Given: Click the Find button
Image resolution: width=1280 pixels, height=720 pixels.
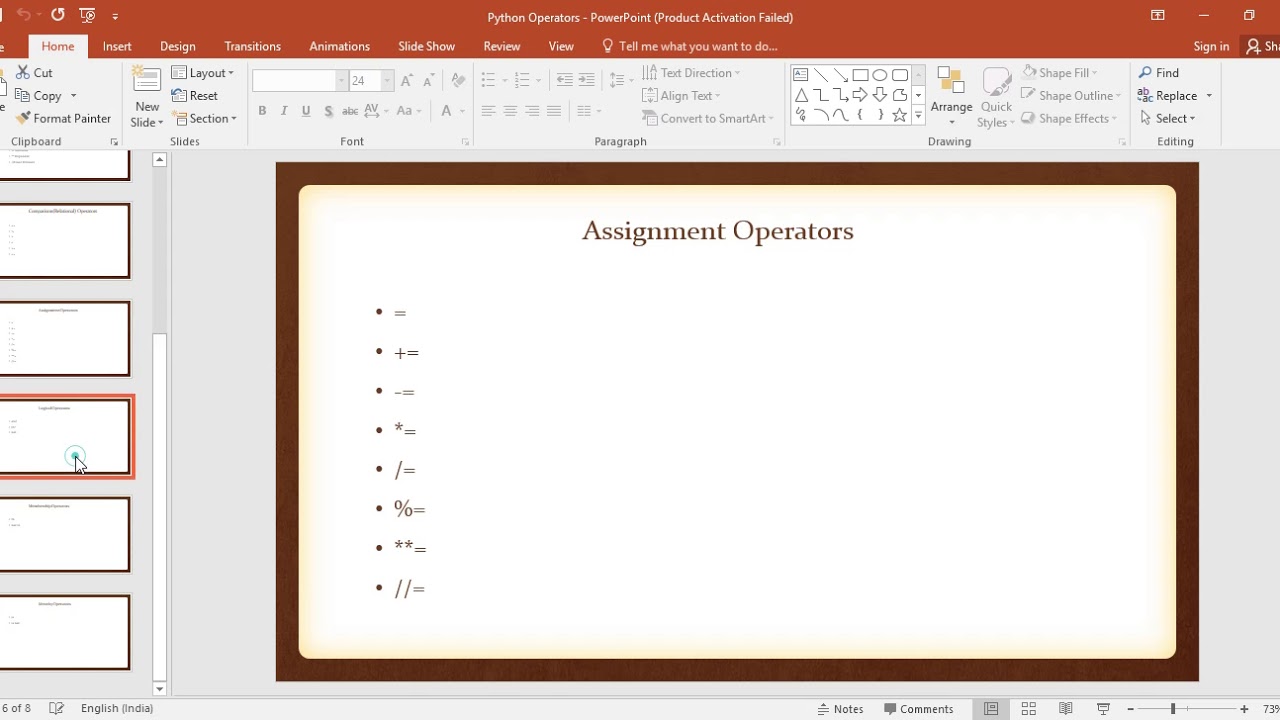Looking at the screenshot, I should [x=1159, y=73].
